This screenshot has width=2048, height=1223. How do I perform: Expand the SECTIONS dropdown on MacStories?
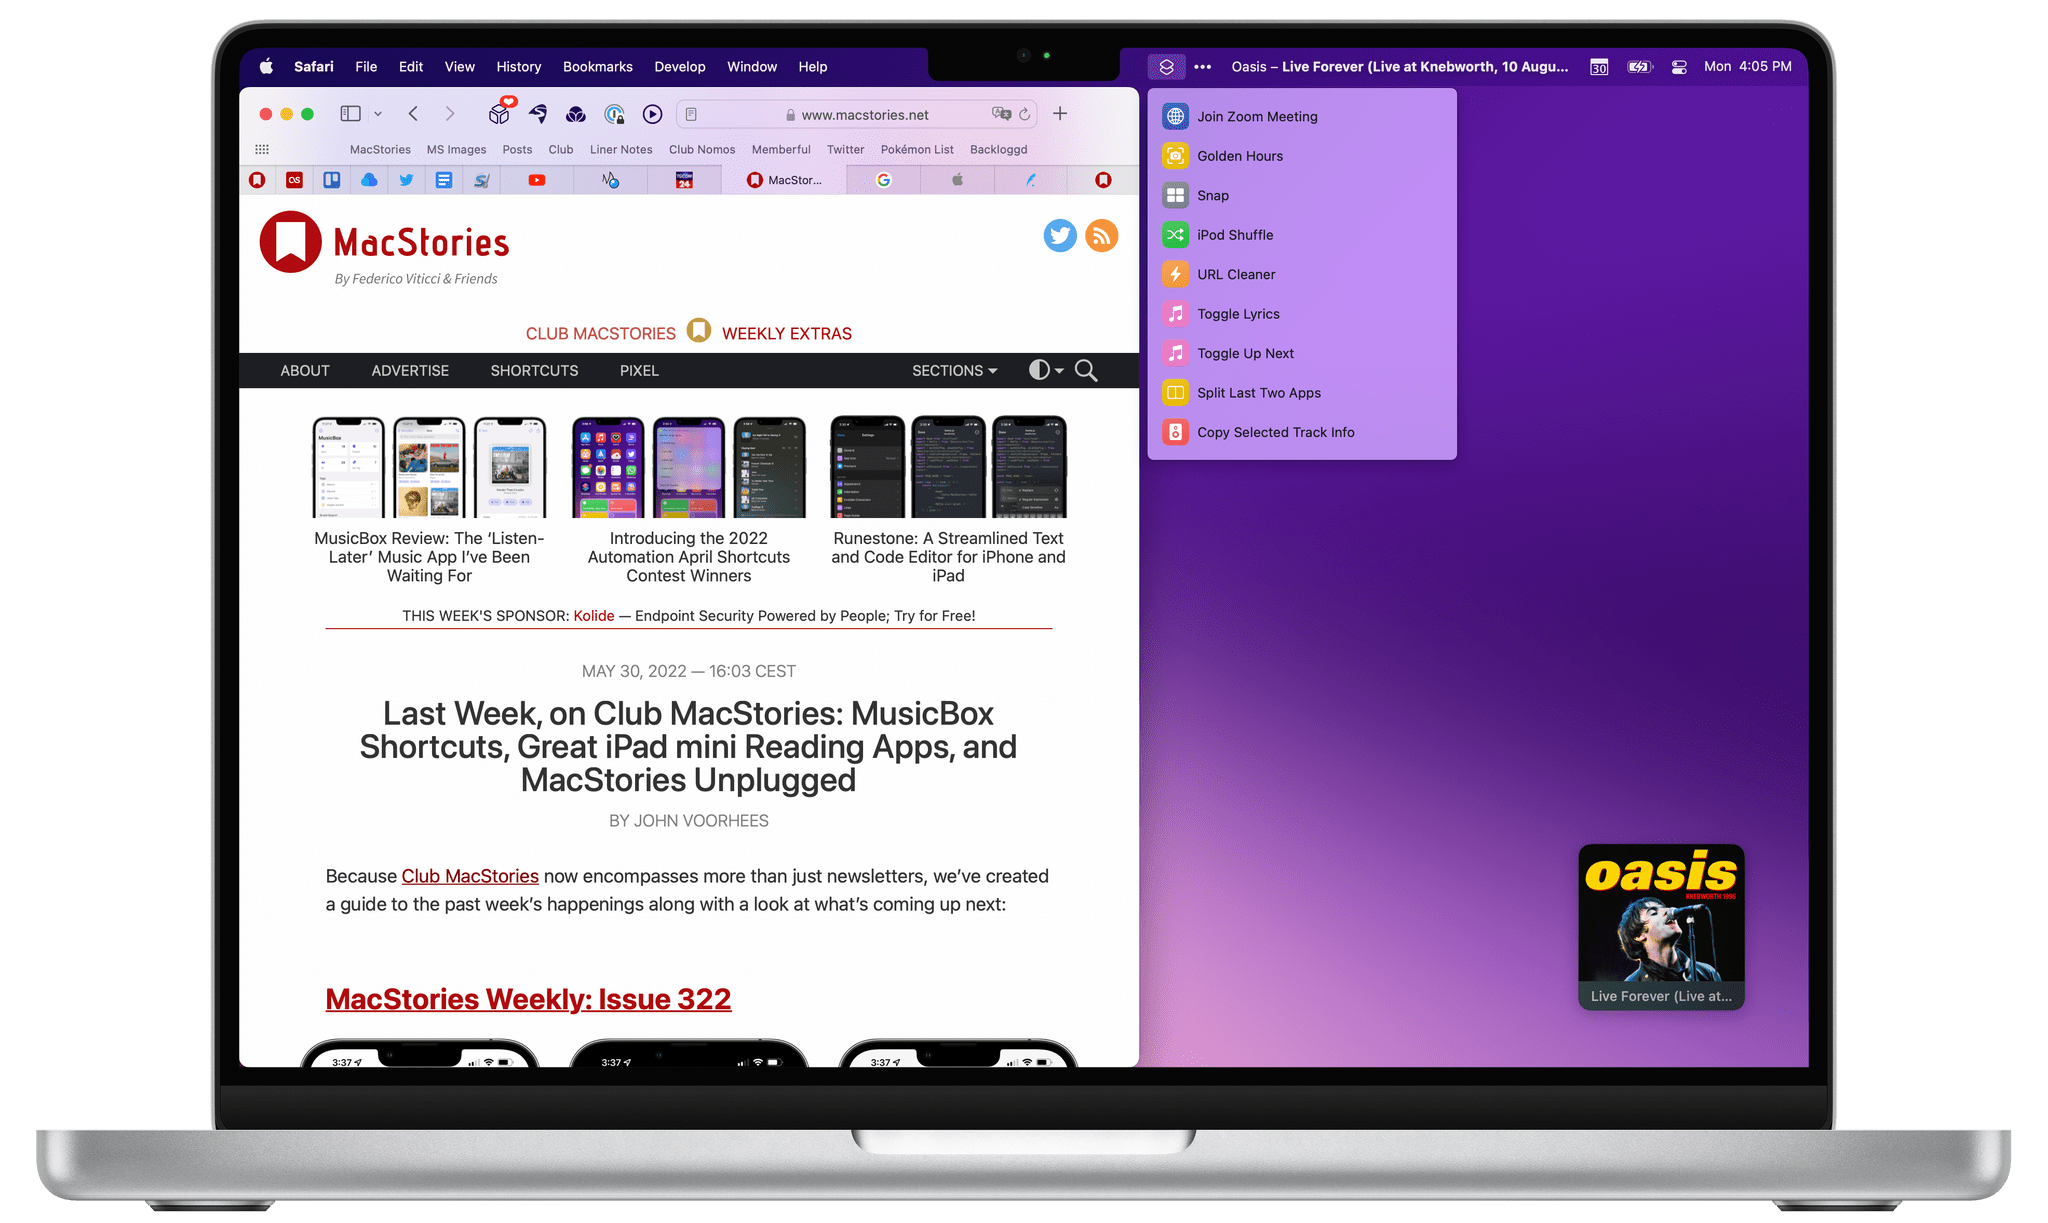pos(953,370)
